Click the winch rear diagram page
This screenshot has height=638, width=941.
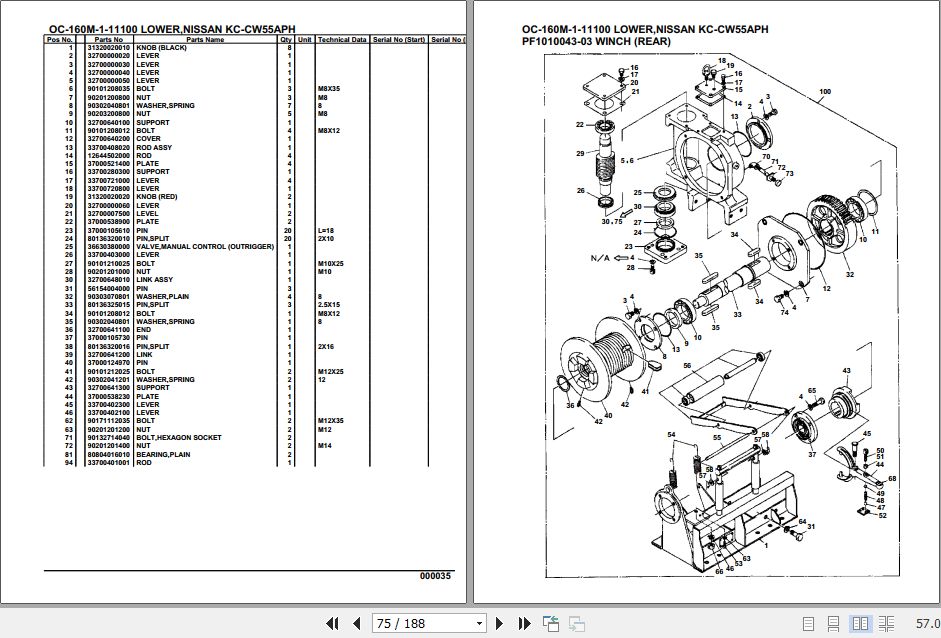(x=700, y=300)
